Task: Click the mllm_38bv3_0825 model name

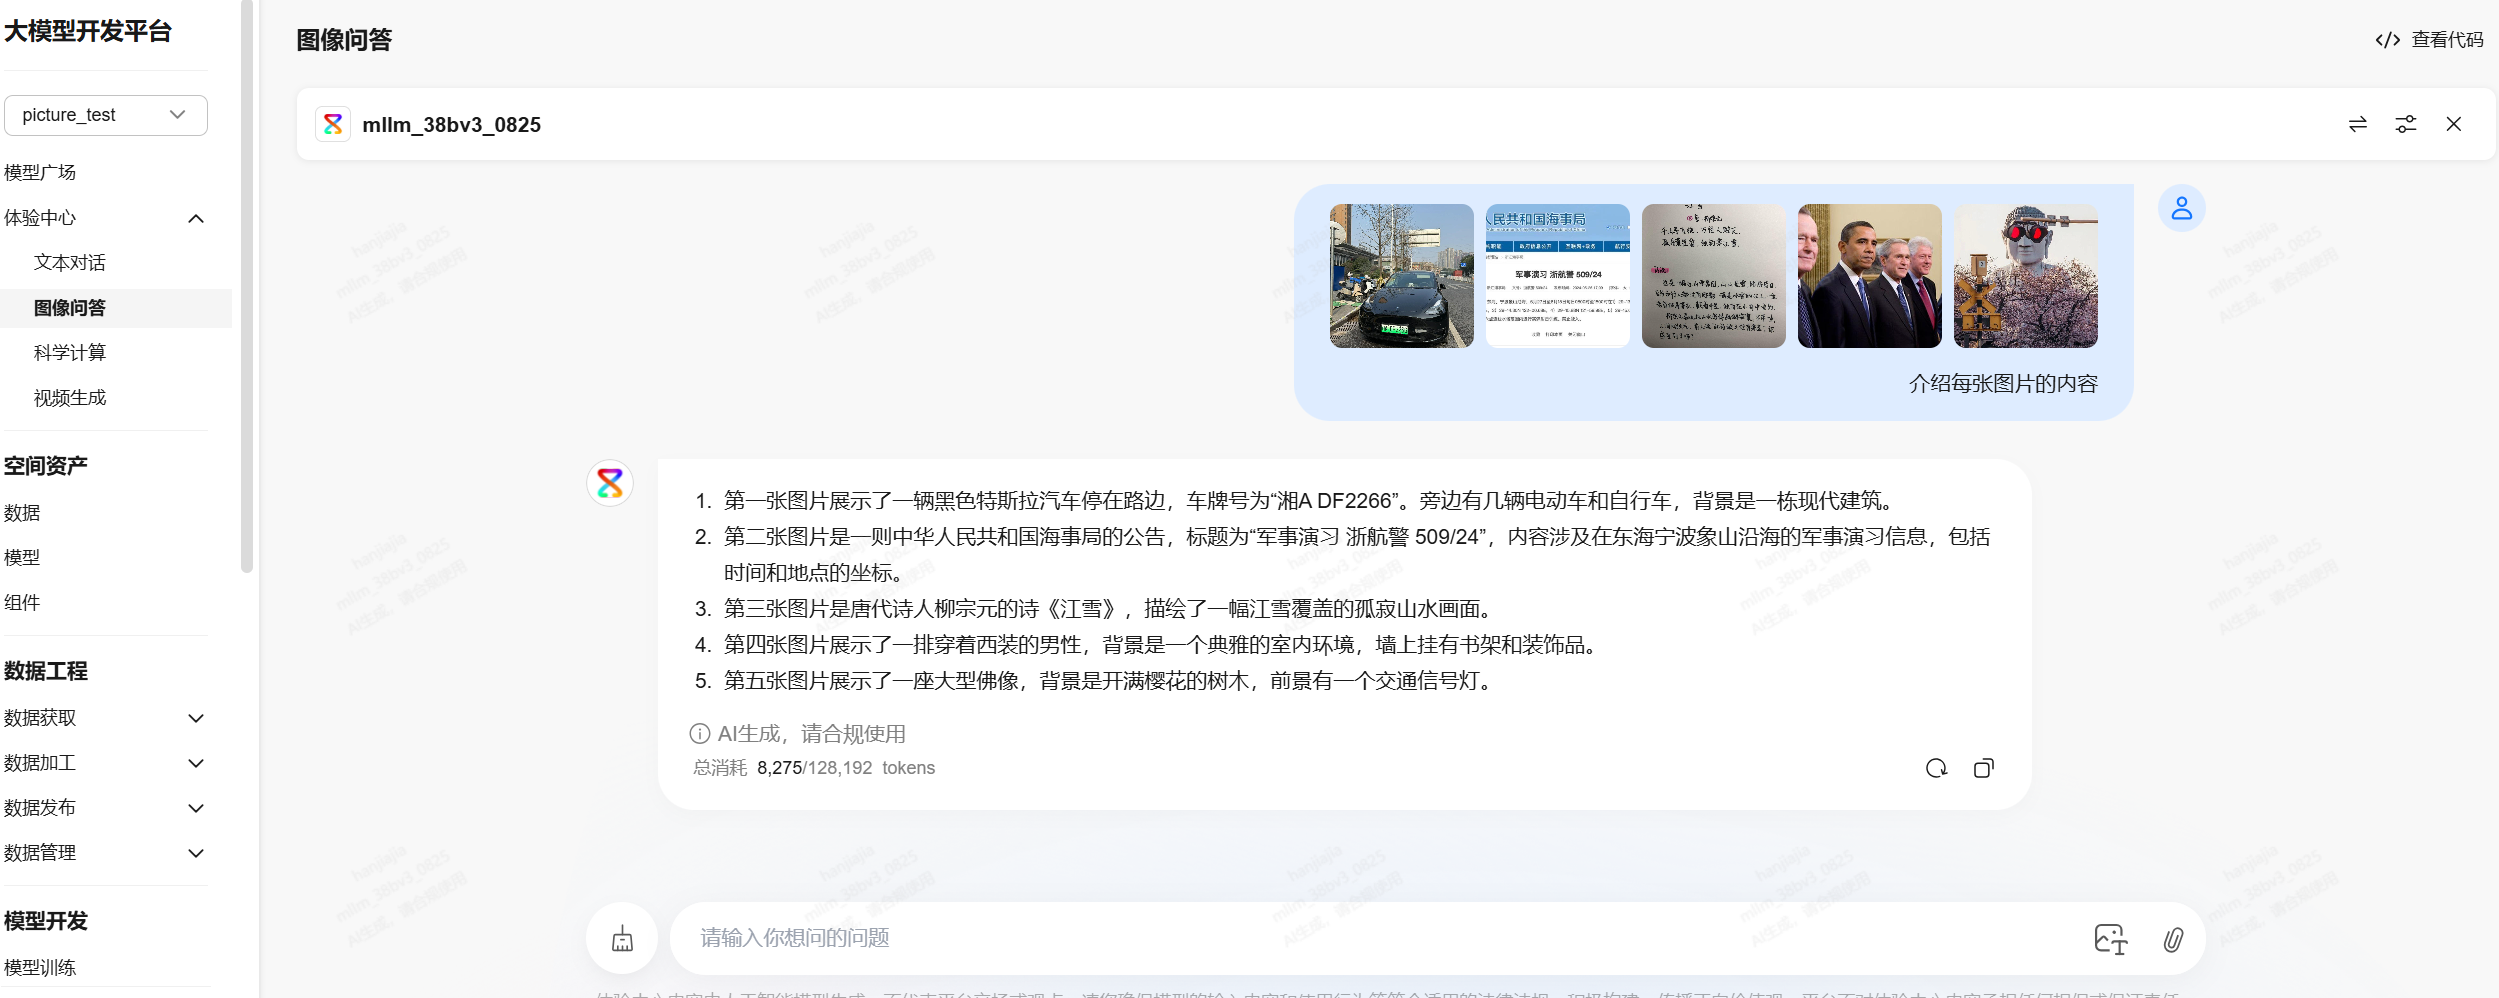Action: click(x=451, y=125)
